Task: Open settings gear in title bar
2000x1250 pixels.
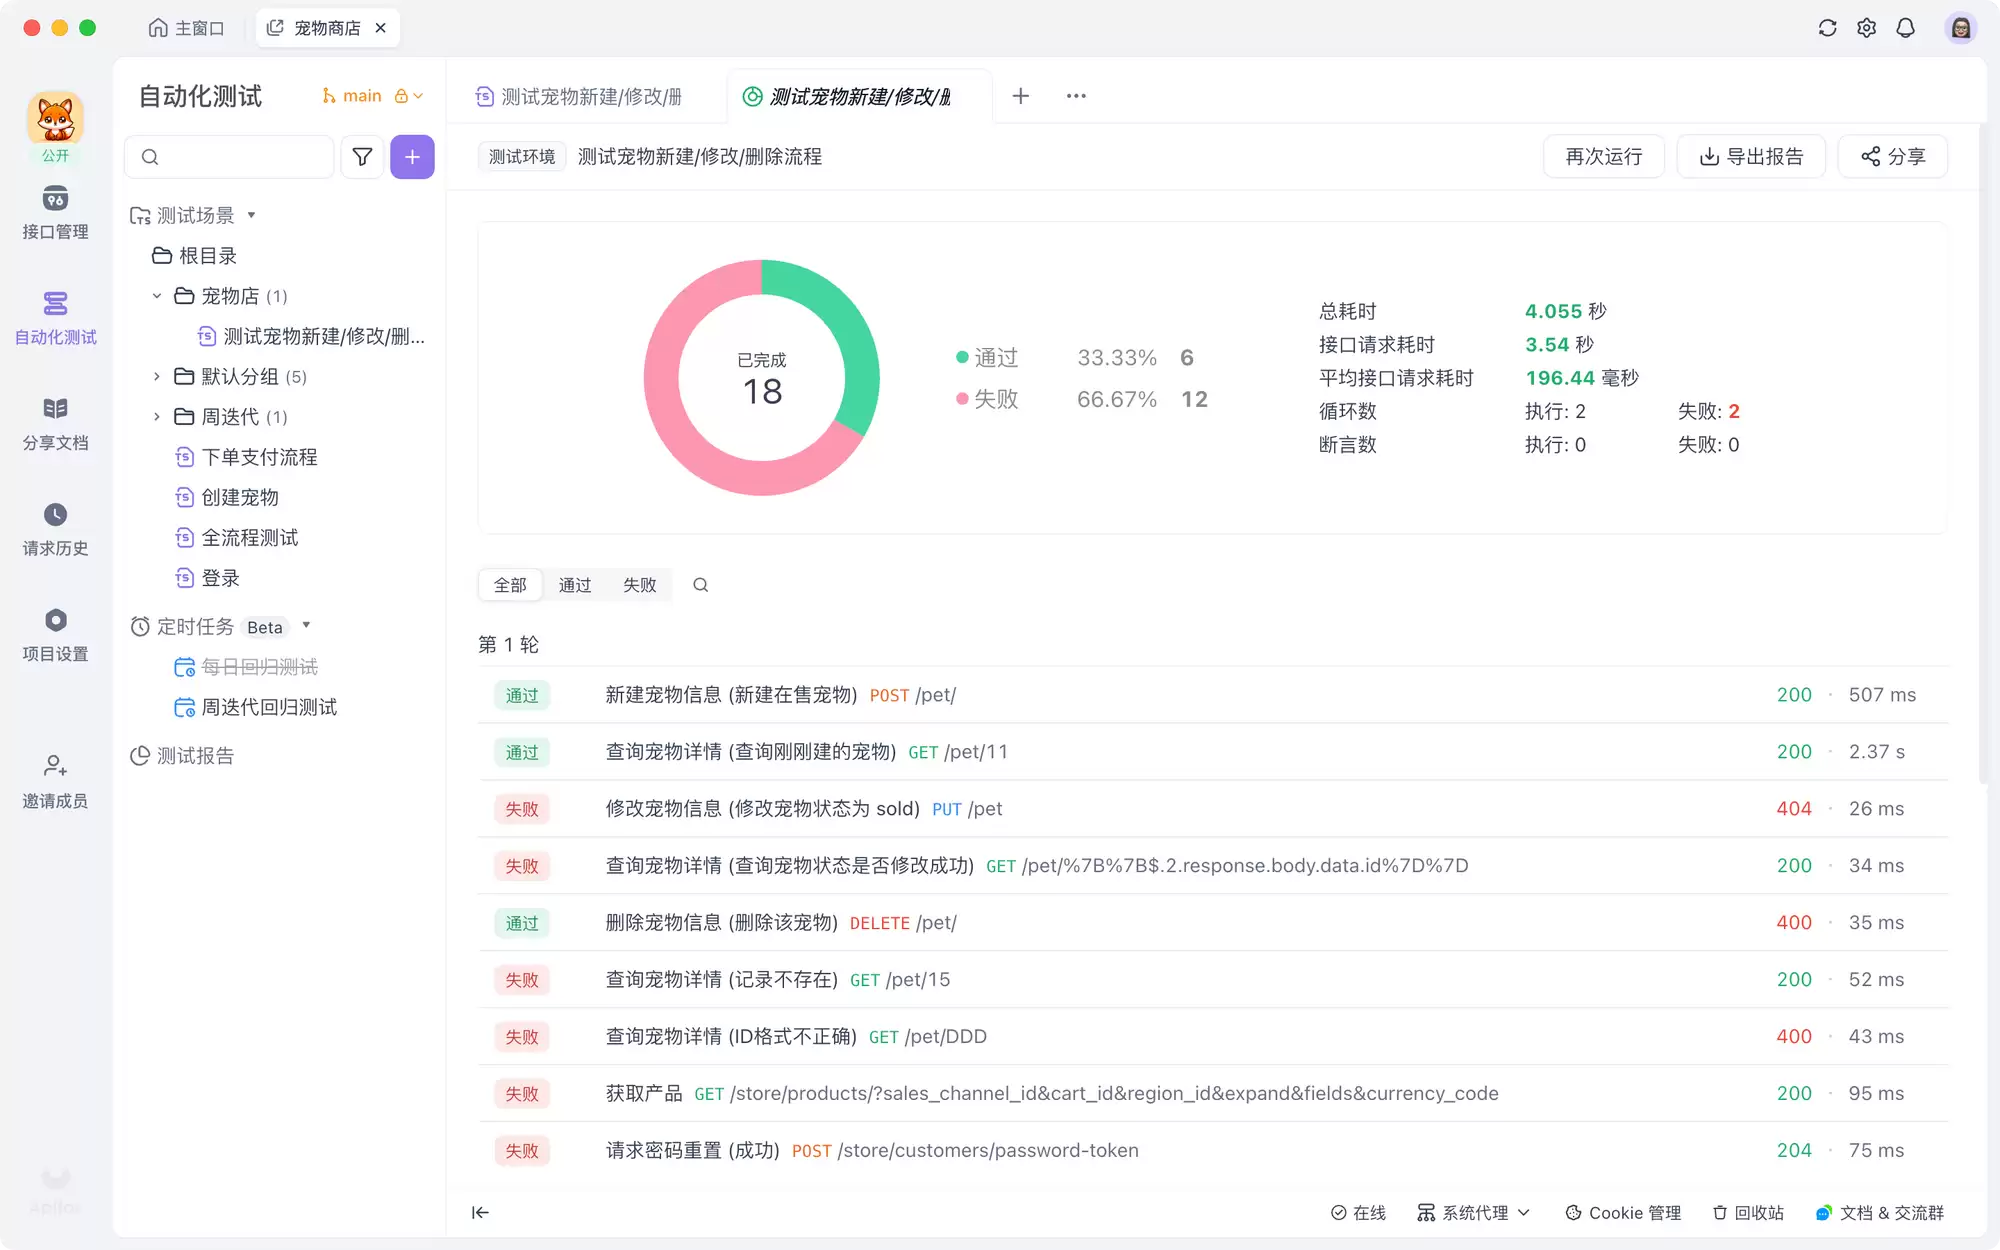Action: pos(1866,28)
